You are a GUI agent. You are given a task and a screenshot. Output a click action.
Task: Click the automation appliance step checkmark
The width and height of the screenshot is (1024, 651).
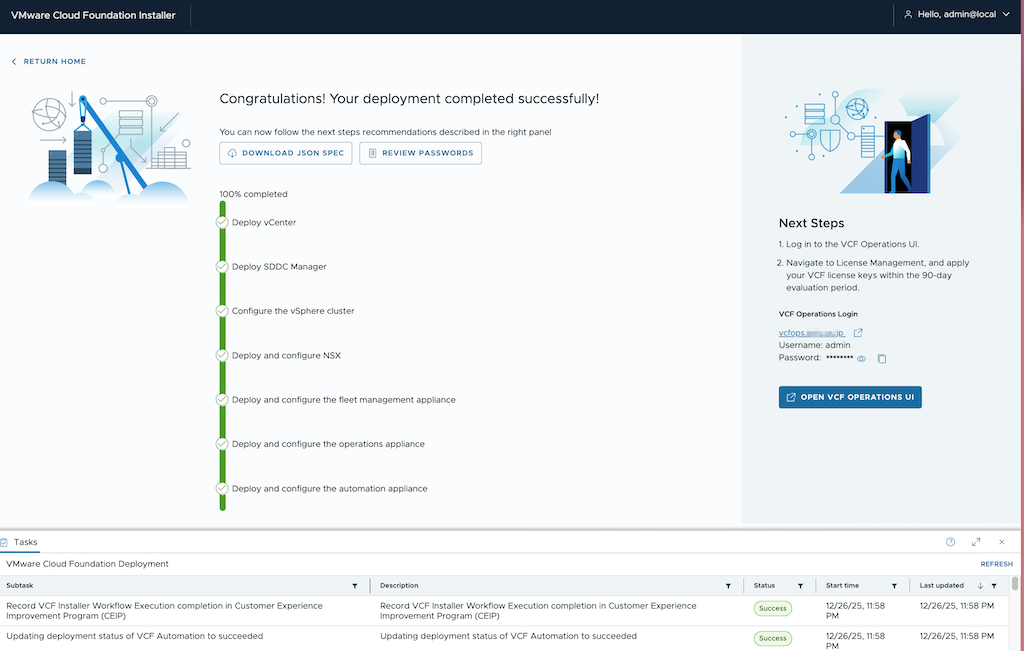(222, 488)
